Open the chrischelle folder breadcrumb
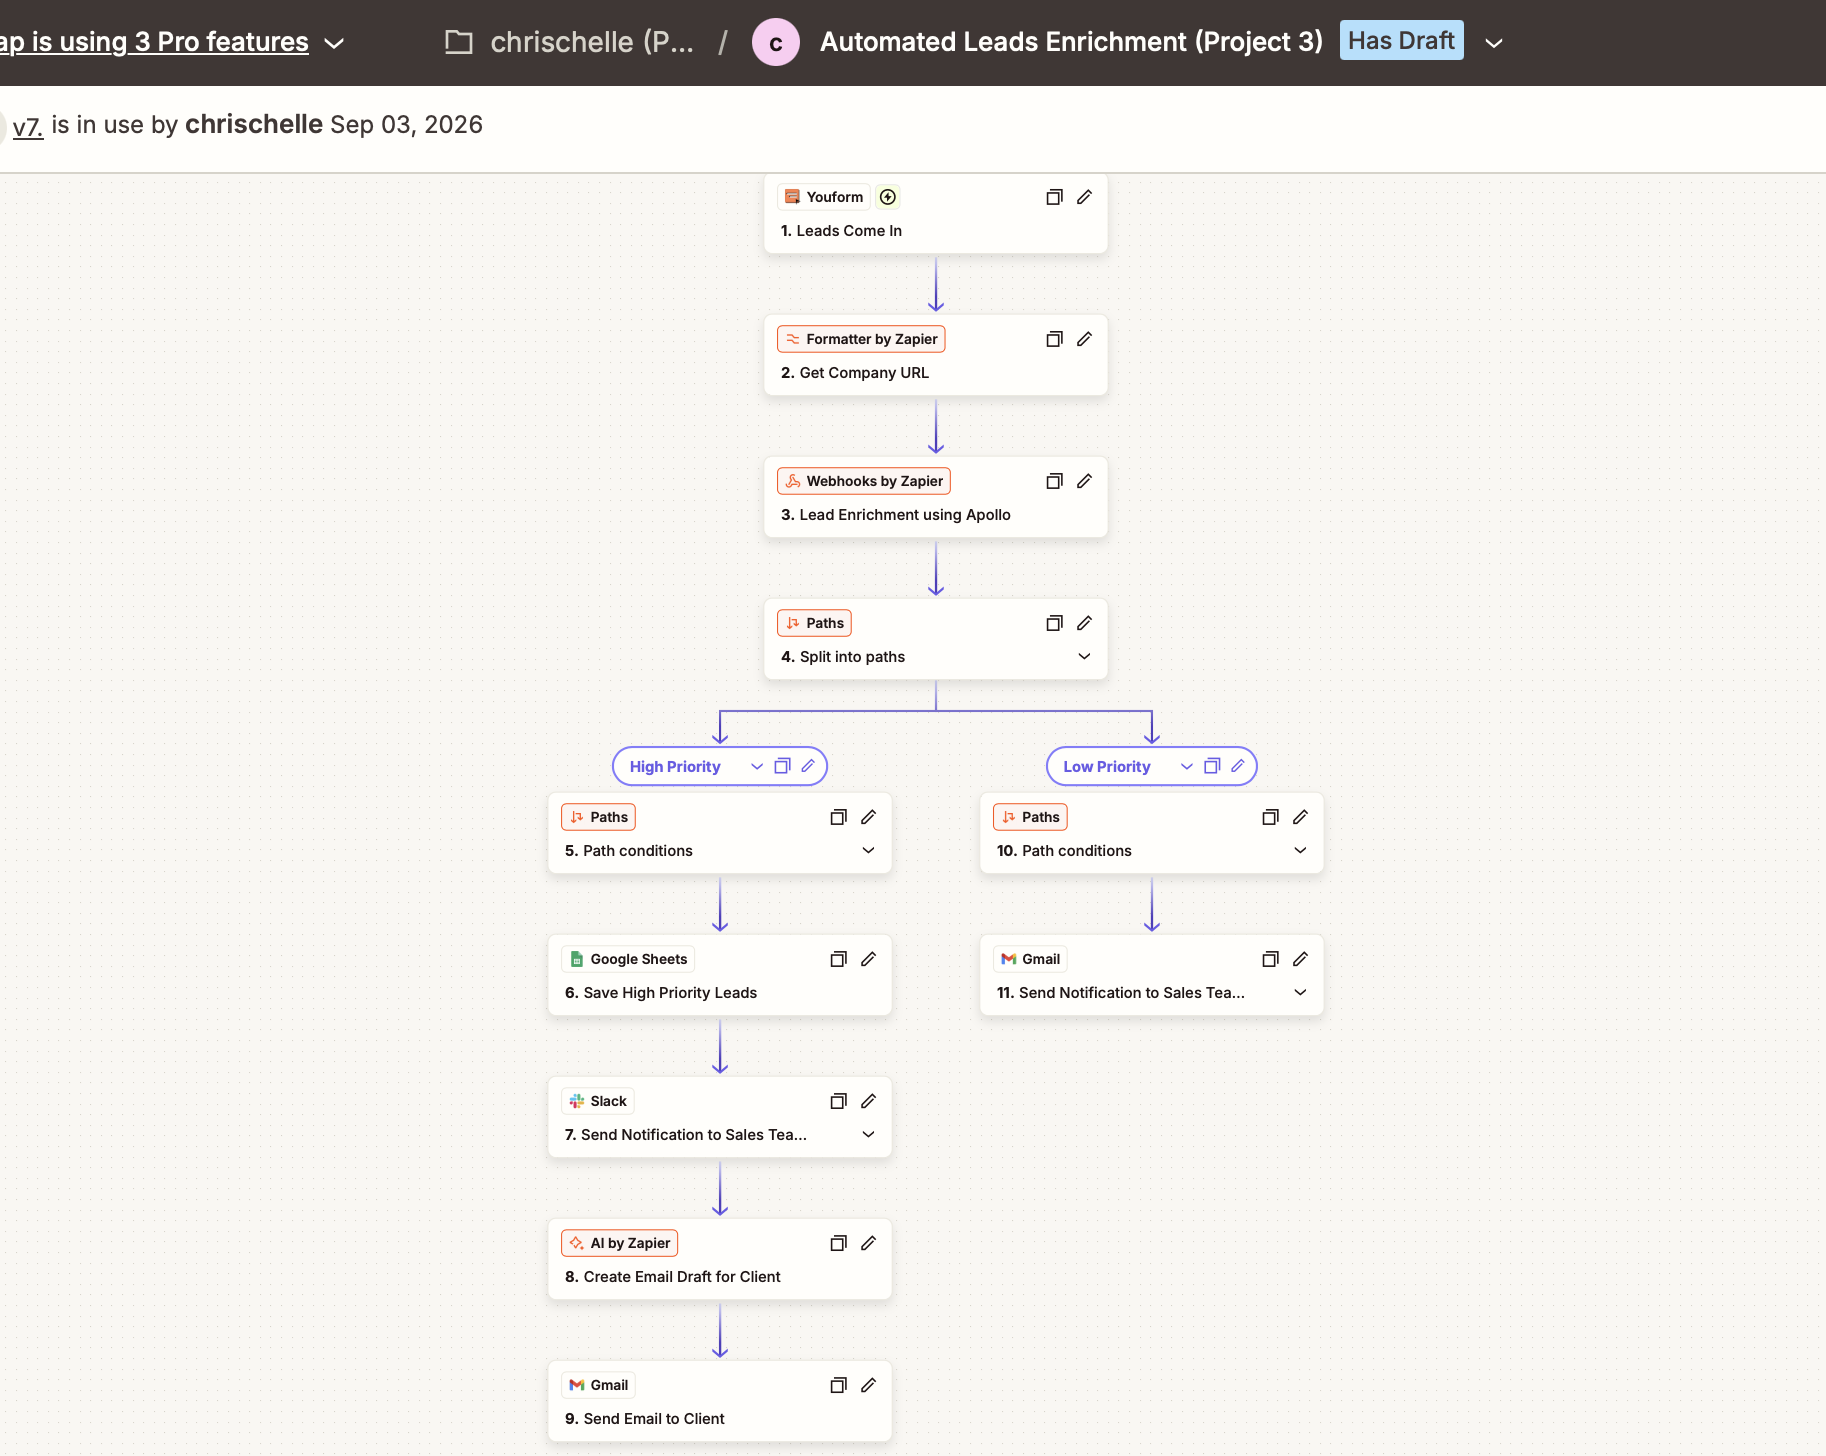1826x1456 pixels. tap(592, 42)
